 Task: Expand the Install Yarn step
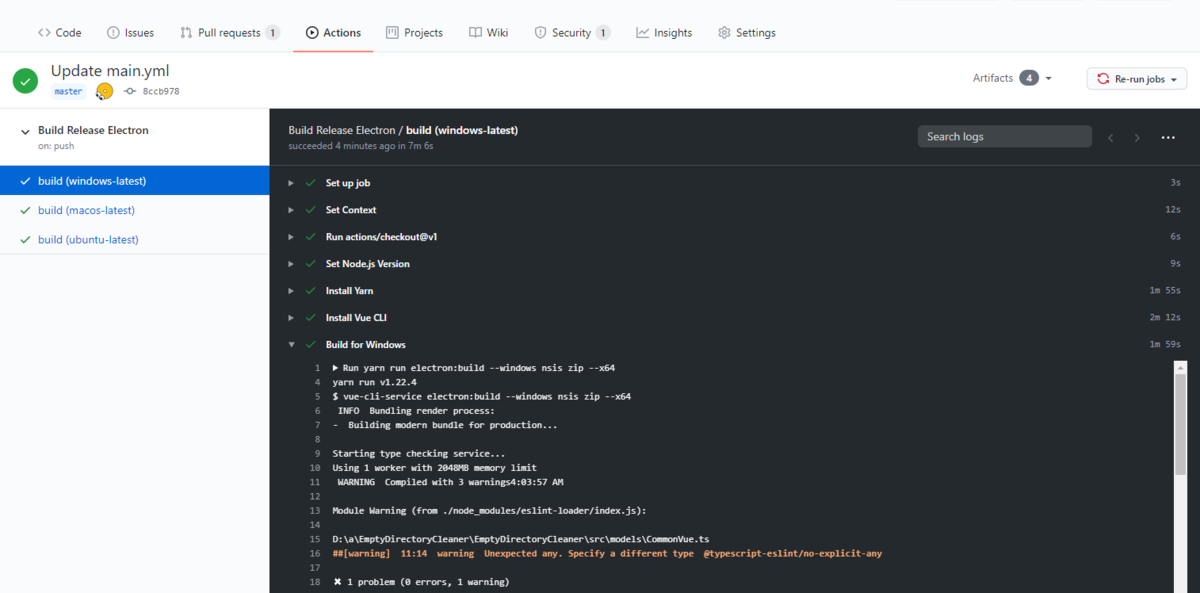(x=291, y=291)
